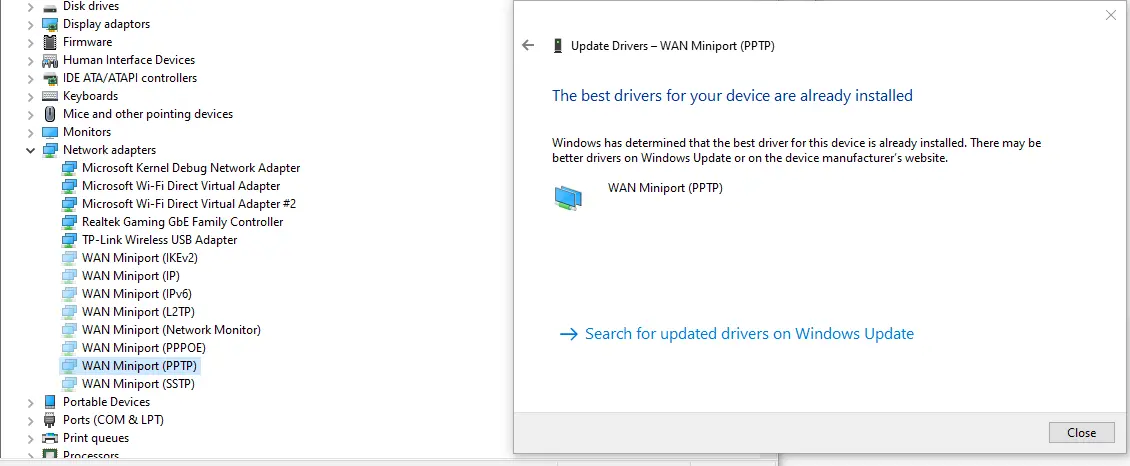Expand the Portable Devices node
The height and width of the screenshot is (466, 1130).
pyautogui.click(x=30, y=402)
